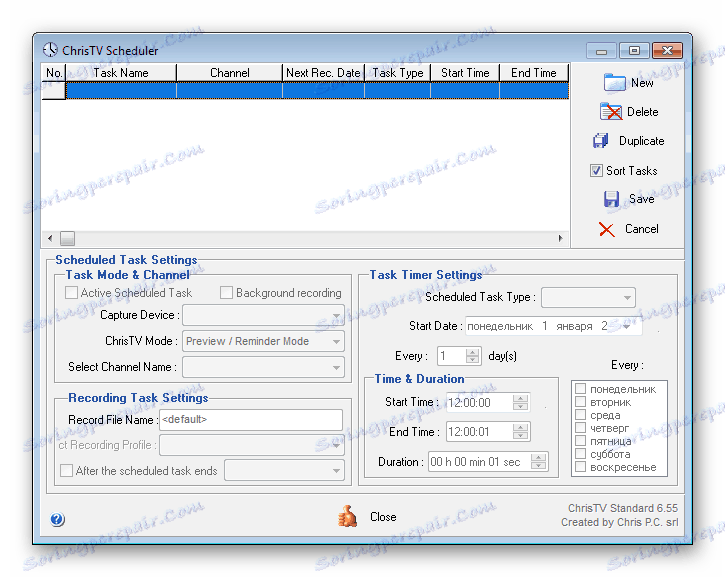Click the red X Cancel icon

(607, 229)
